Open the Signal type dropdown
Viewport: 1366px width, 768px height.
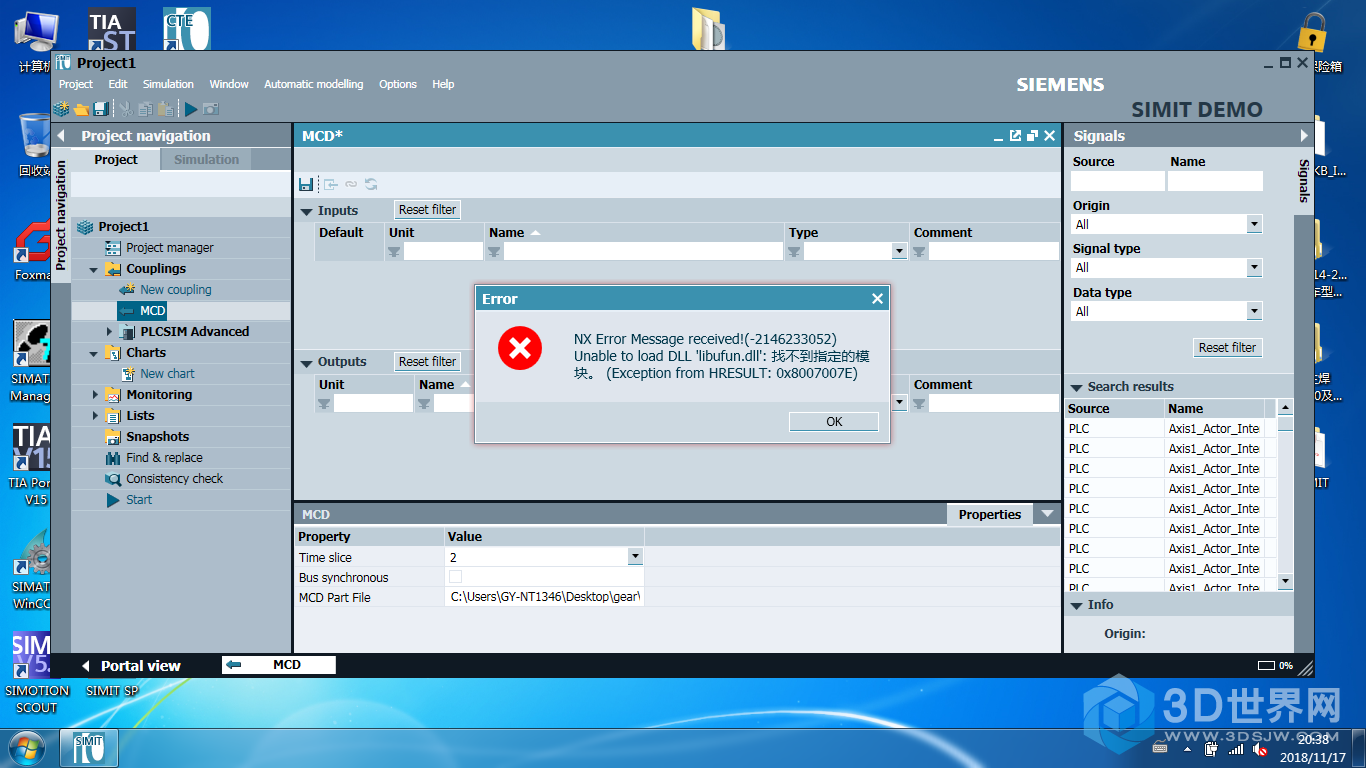pos(1254,267)
